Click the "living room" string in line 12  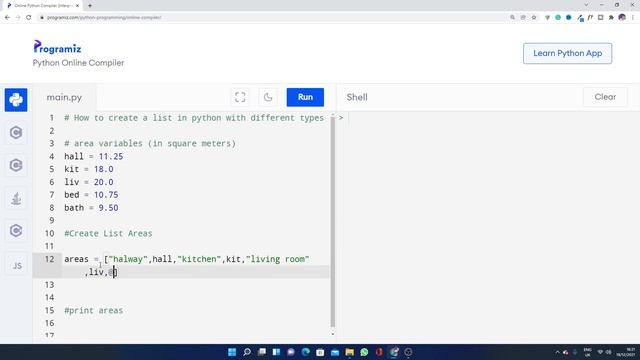278,259
